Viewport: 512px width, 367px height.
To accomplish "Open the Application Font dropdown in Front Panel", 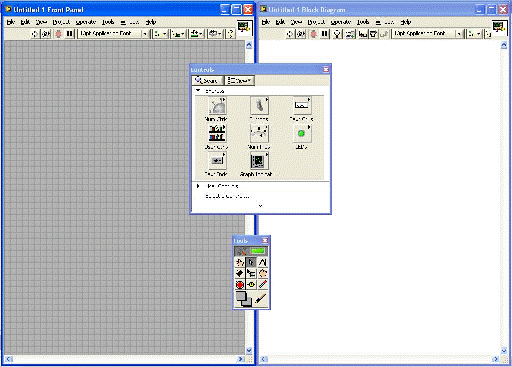I will tap(113, 33).
